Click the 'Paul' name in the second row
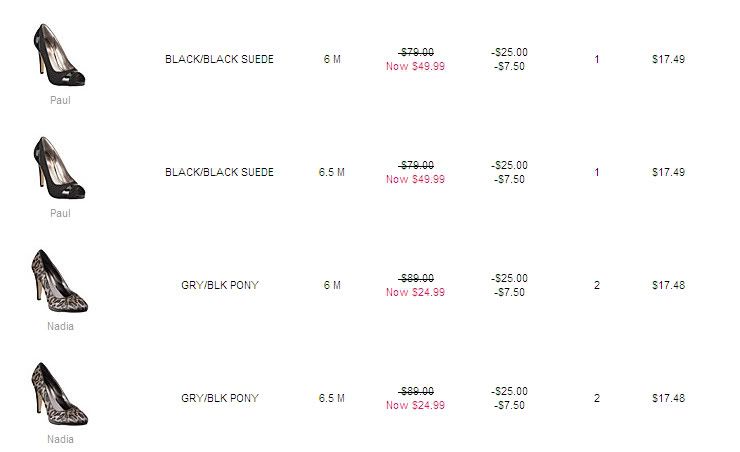The image size is (740, 452). click(60, 213)
